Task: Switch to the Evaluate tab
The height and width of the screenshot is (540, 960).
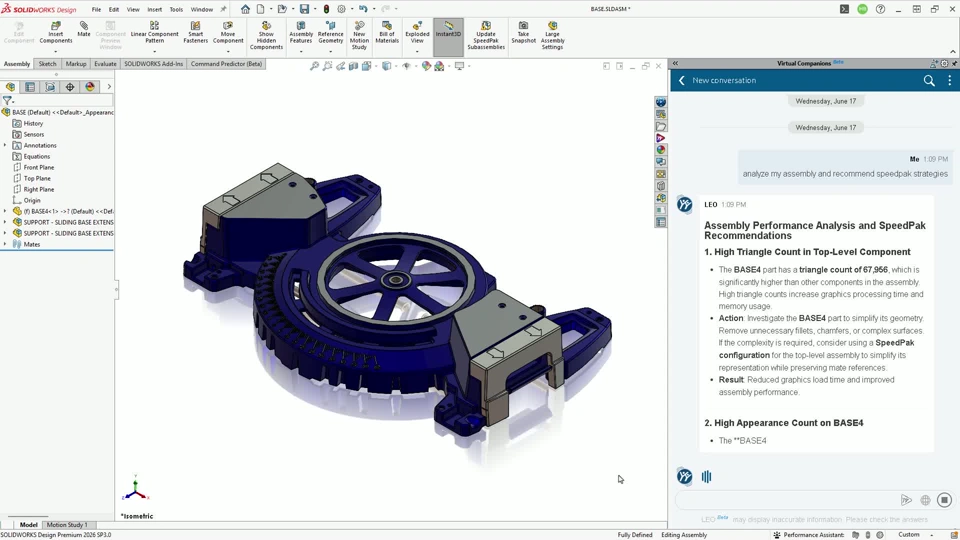Action: (105, 64)
